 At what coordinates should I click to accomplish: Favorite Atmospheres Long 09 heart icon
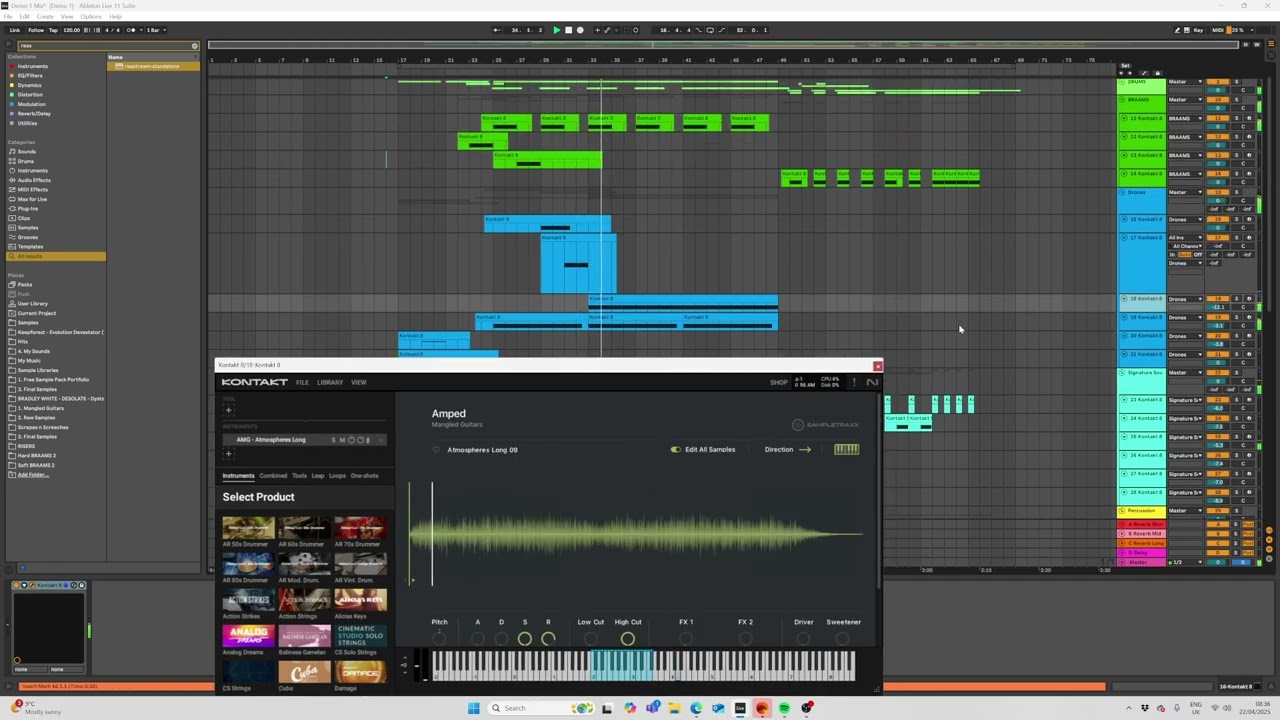tap(437, 450)
